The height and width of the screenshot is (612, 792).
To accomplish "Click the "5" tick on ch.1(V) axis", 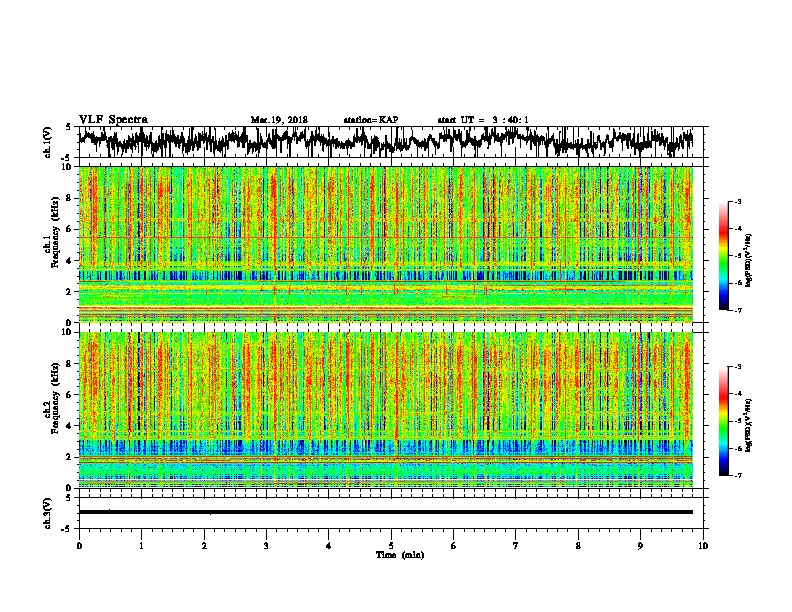I will click(x=69, y=127).
